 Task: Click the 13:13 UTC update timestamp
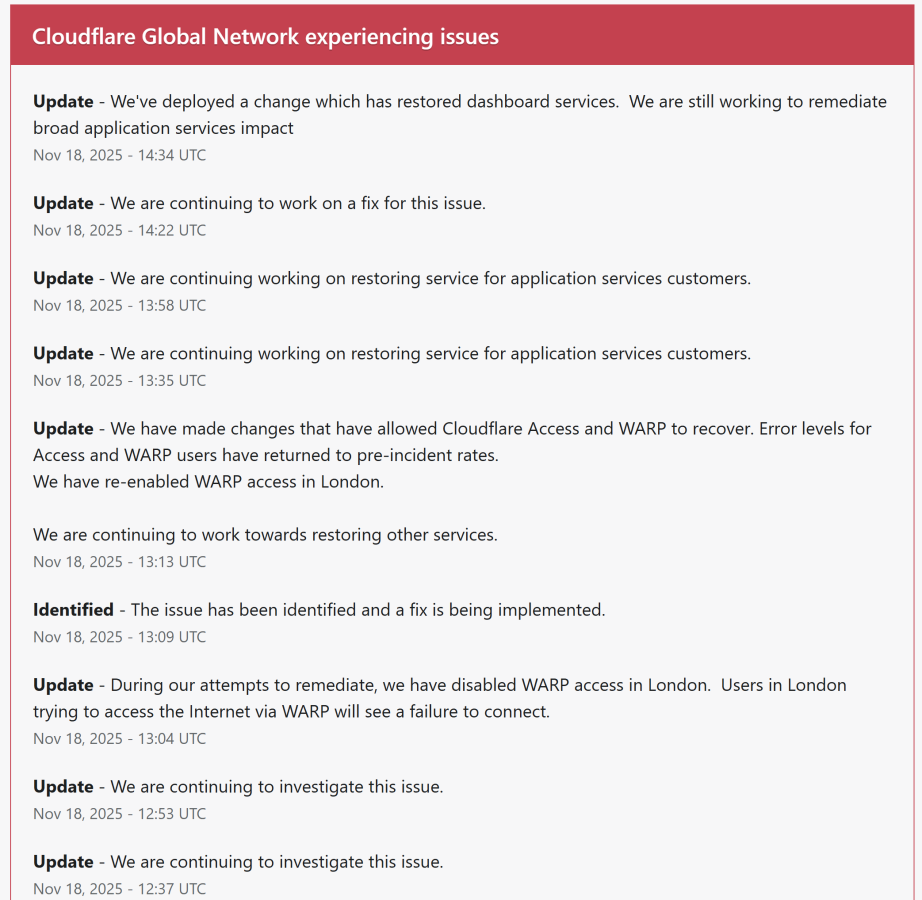tap(120, 562)
